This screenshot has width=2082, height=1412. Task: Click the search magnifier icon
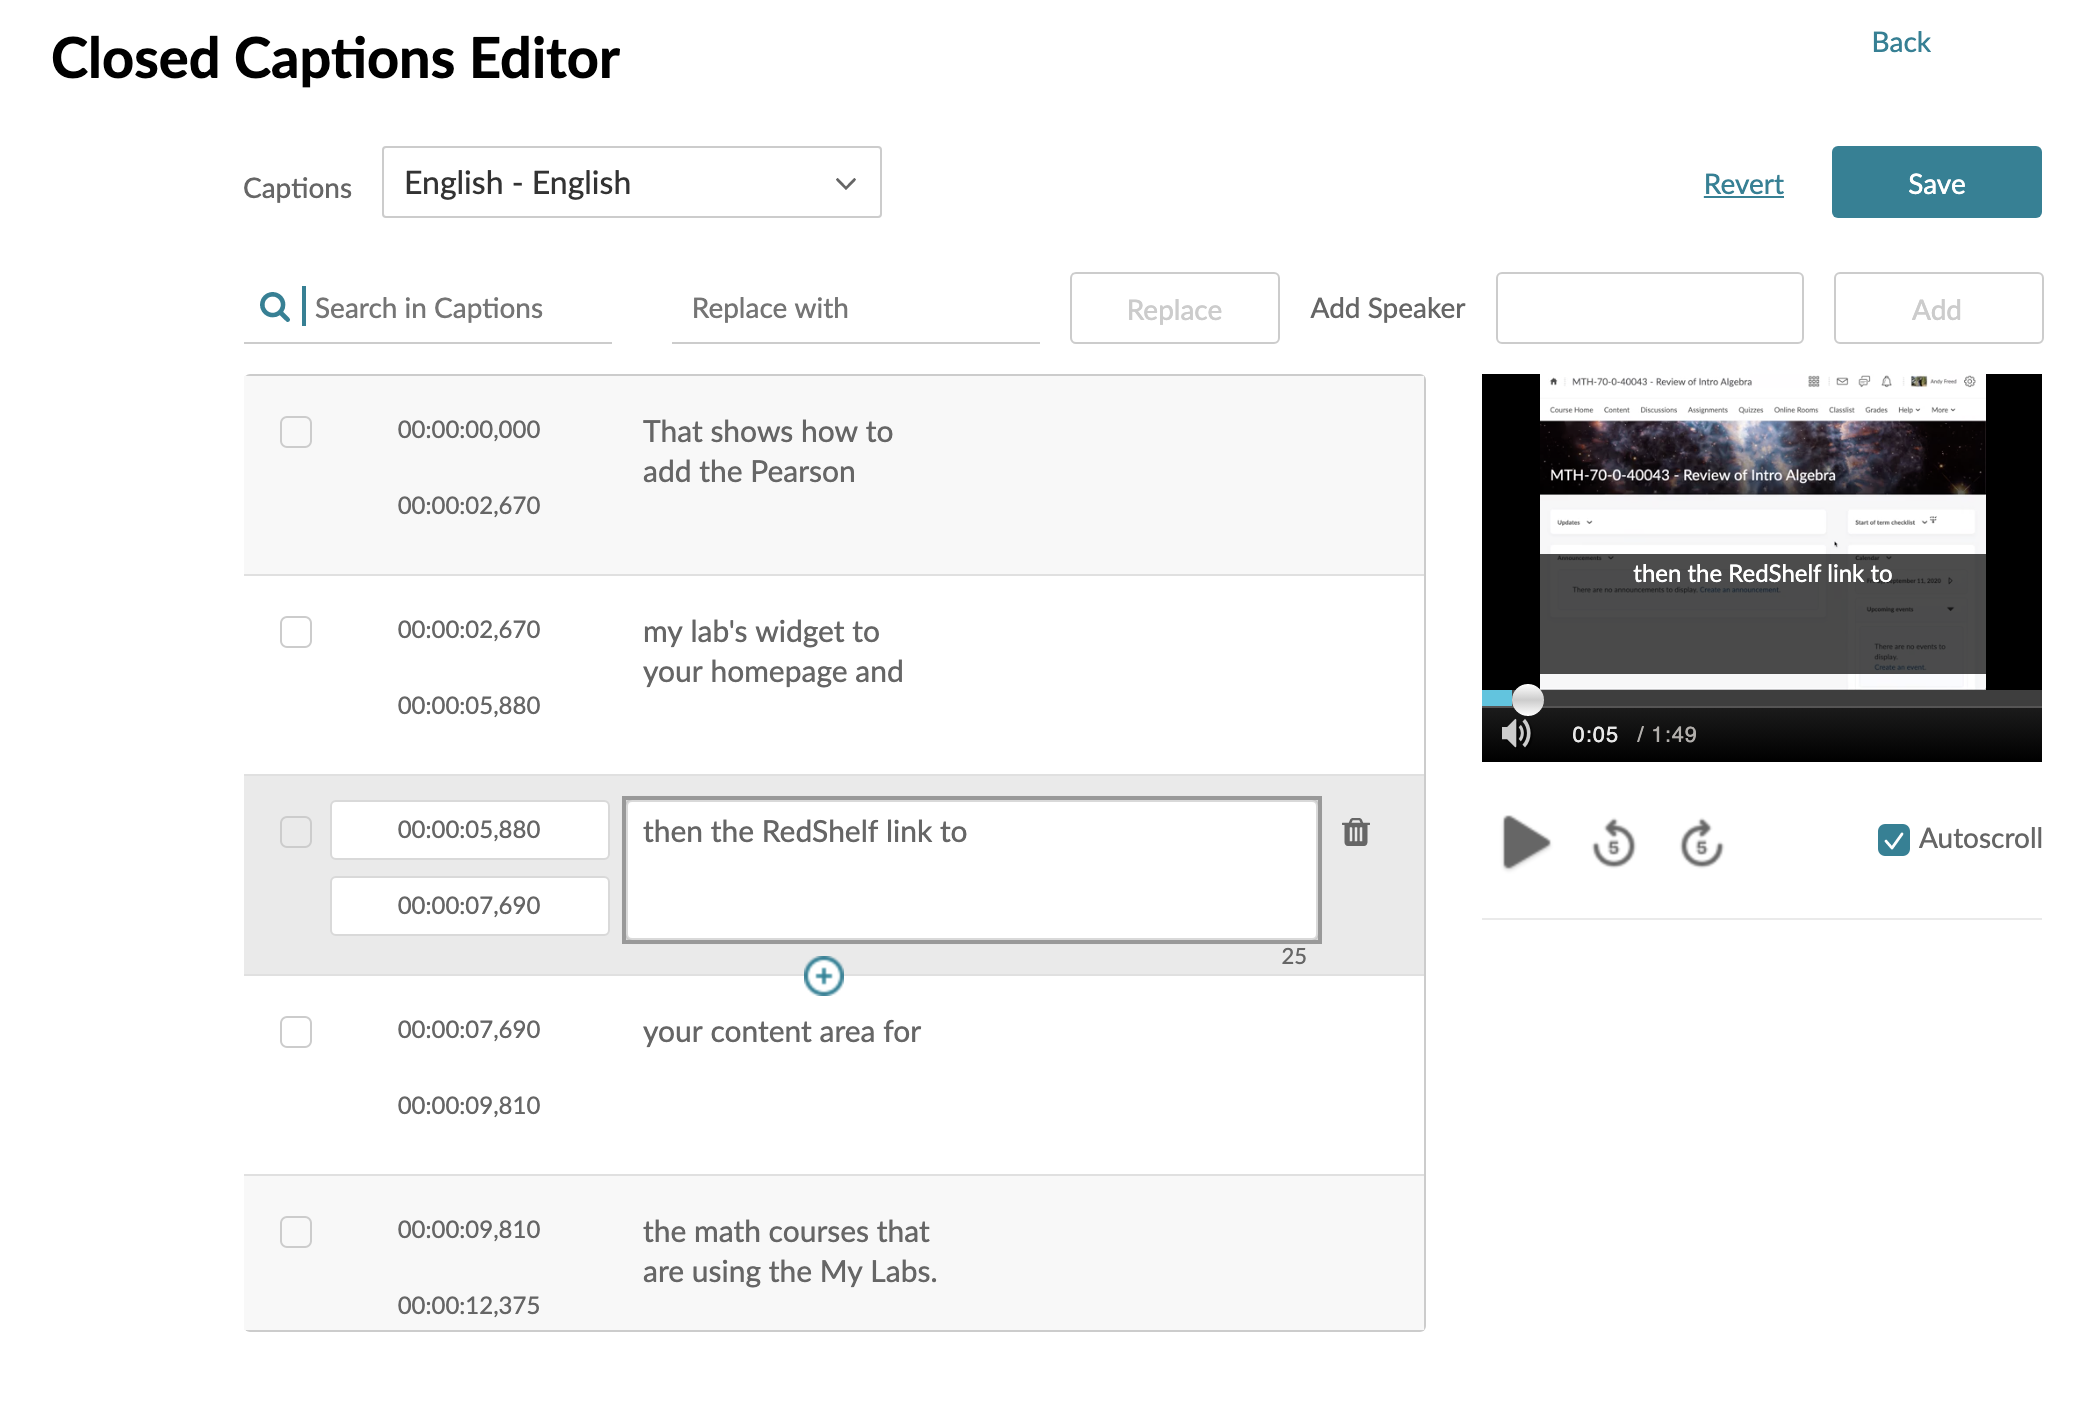click(x=274, y=307)
